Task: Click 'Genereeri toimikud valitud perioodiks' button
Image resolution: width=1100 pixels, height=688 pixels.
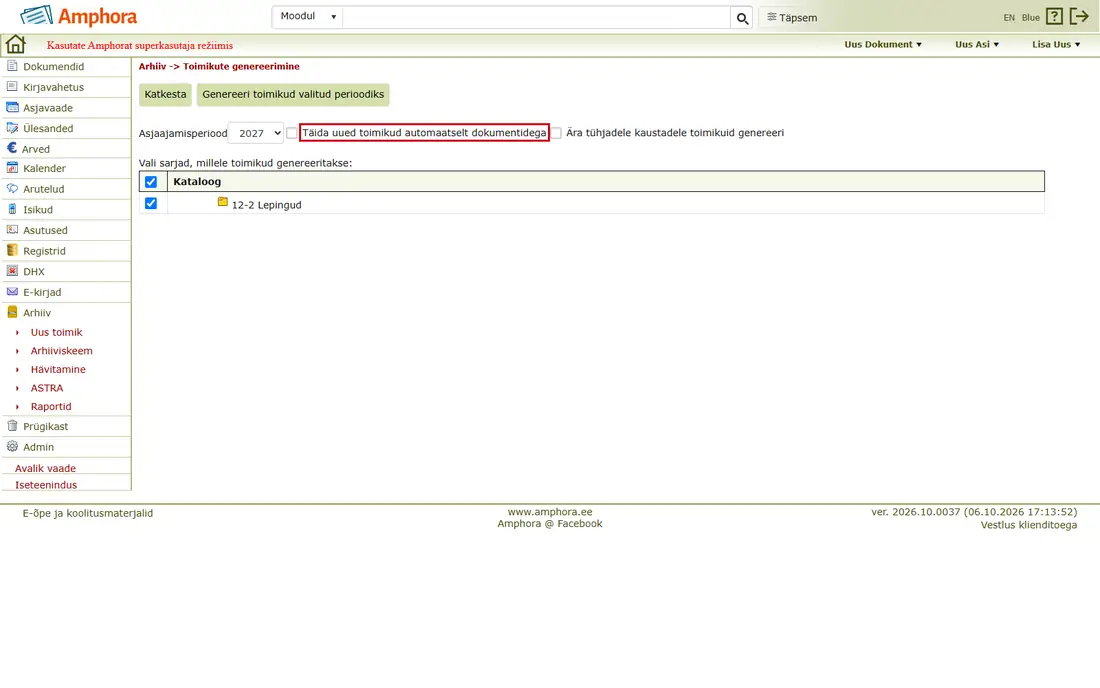Action: 293,95
